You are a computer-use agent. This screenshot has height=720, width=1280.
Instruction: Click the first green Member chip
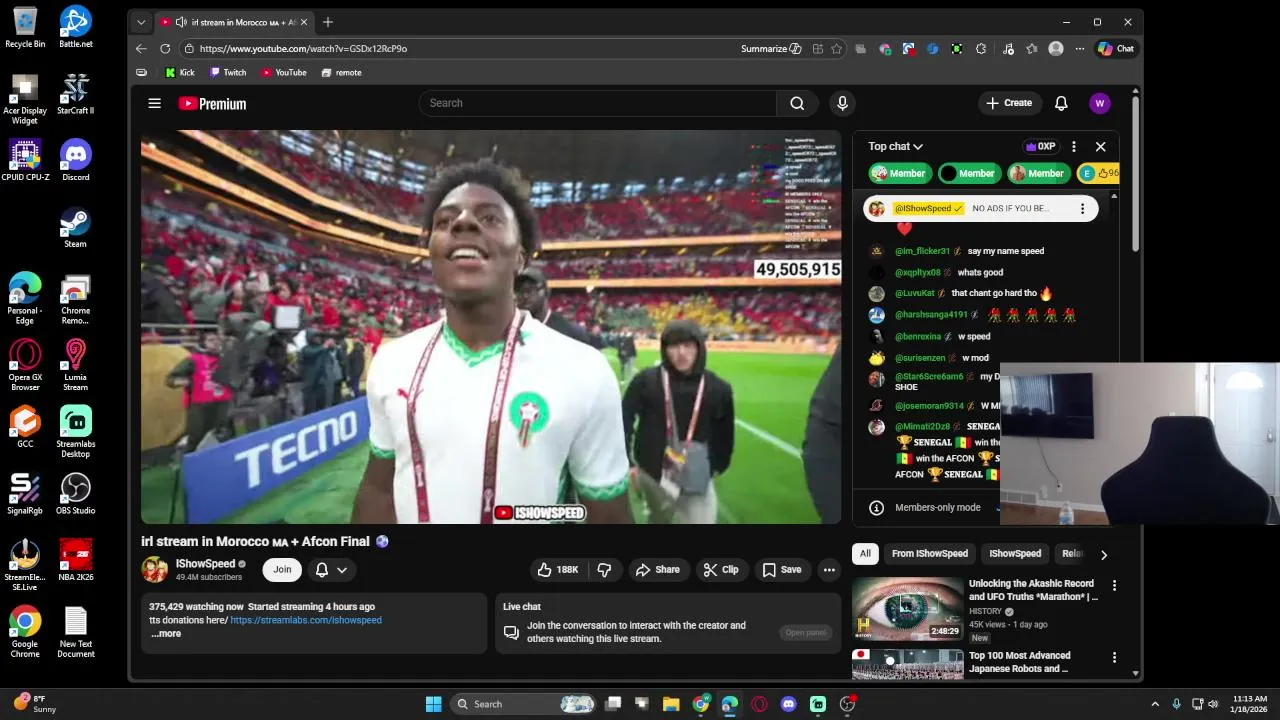pos(899,173)
